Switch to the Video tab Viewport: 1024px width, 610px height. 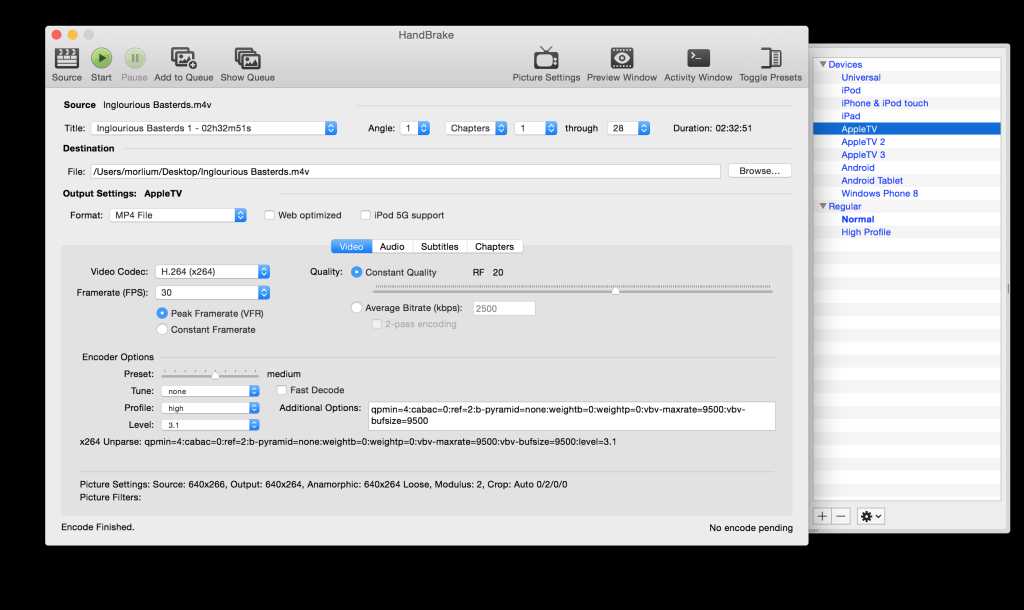[x=351, y=246]
